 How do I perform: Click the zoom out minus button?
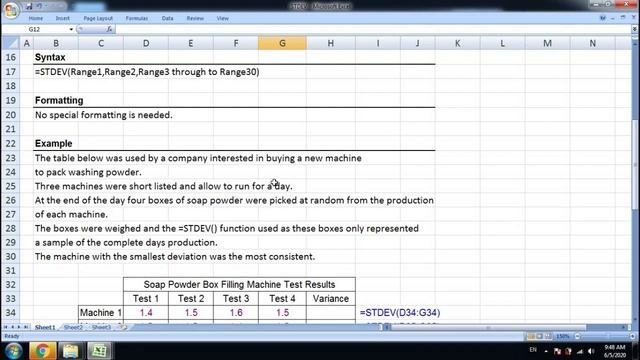(x=577, y=336)
